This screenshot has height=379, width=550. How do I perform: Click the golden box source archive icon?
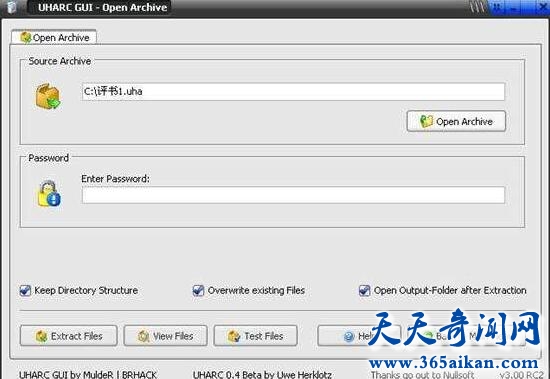[x=48, y=97]
